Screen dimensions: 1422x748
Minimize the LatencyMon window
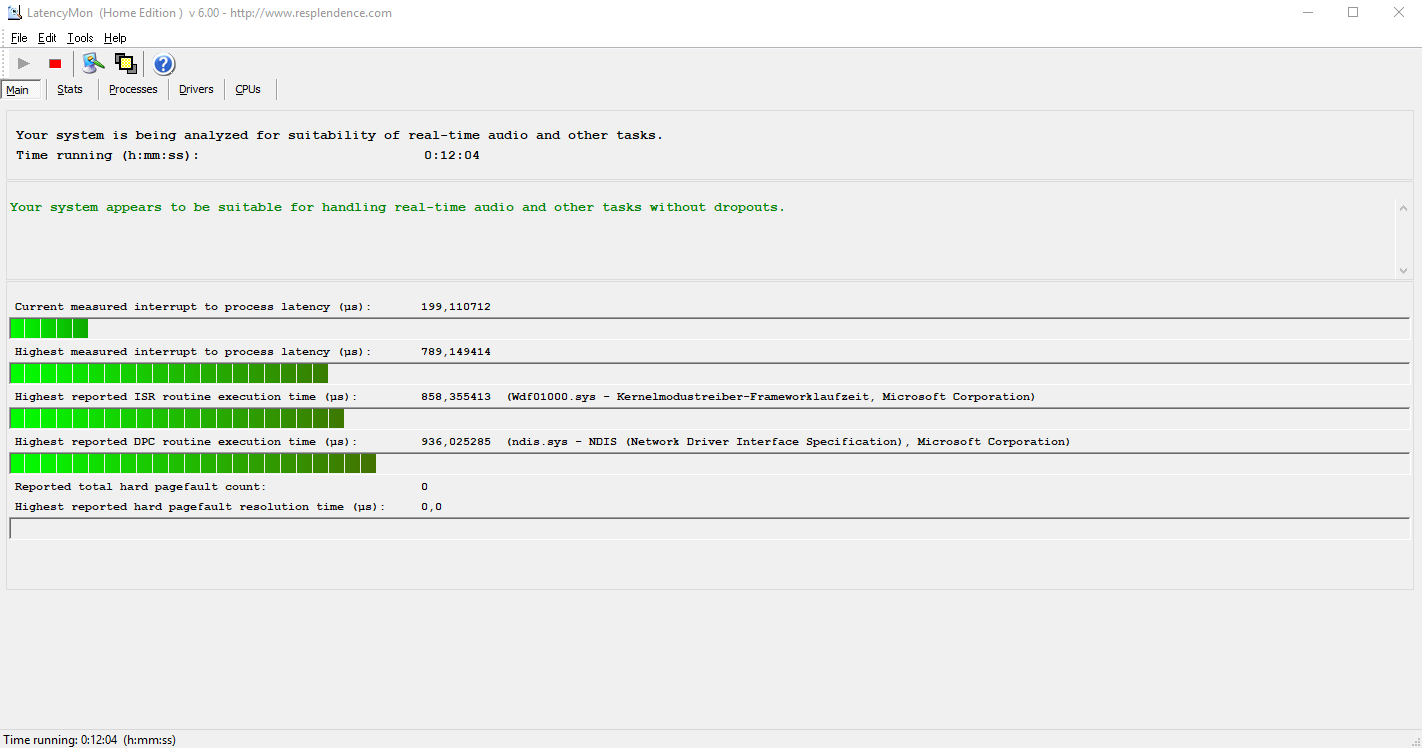click(x=1308, y=13)
